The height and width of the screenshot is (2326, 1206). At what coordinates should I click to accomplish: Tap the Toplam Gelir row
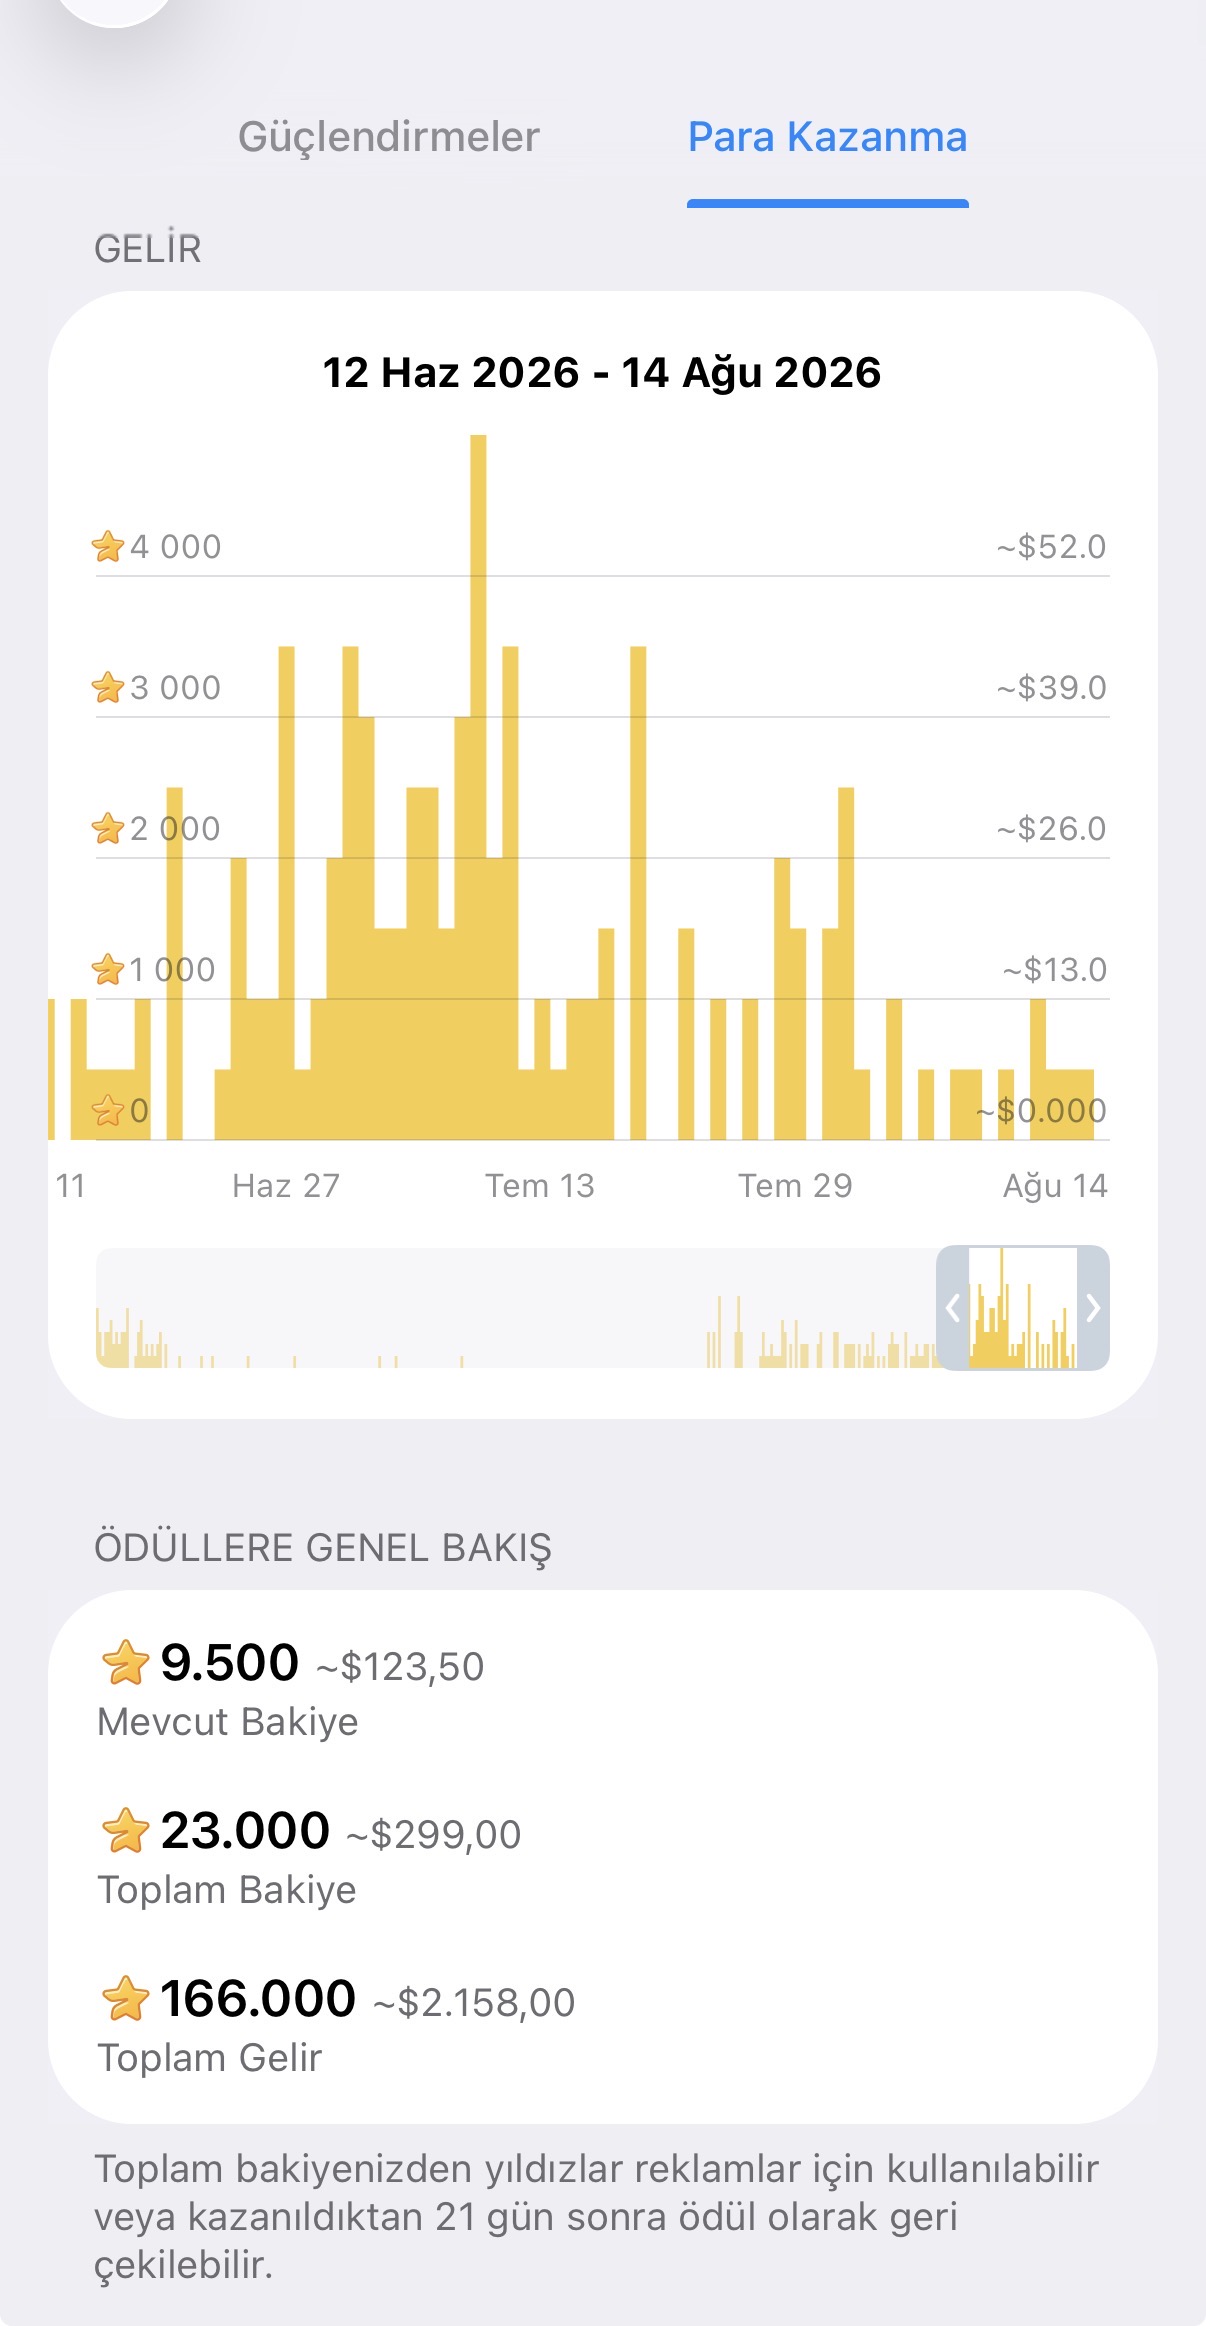(x=603, y=2026)
